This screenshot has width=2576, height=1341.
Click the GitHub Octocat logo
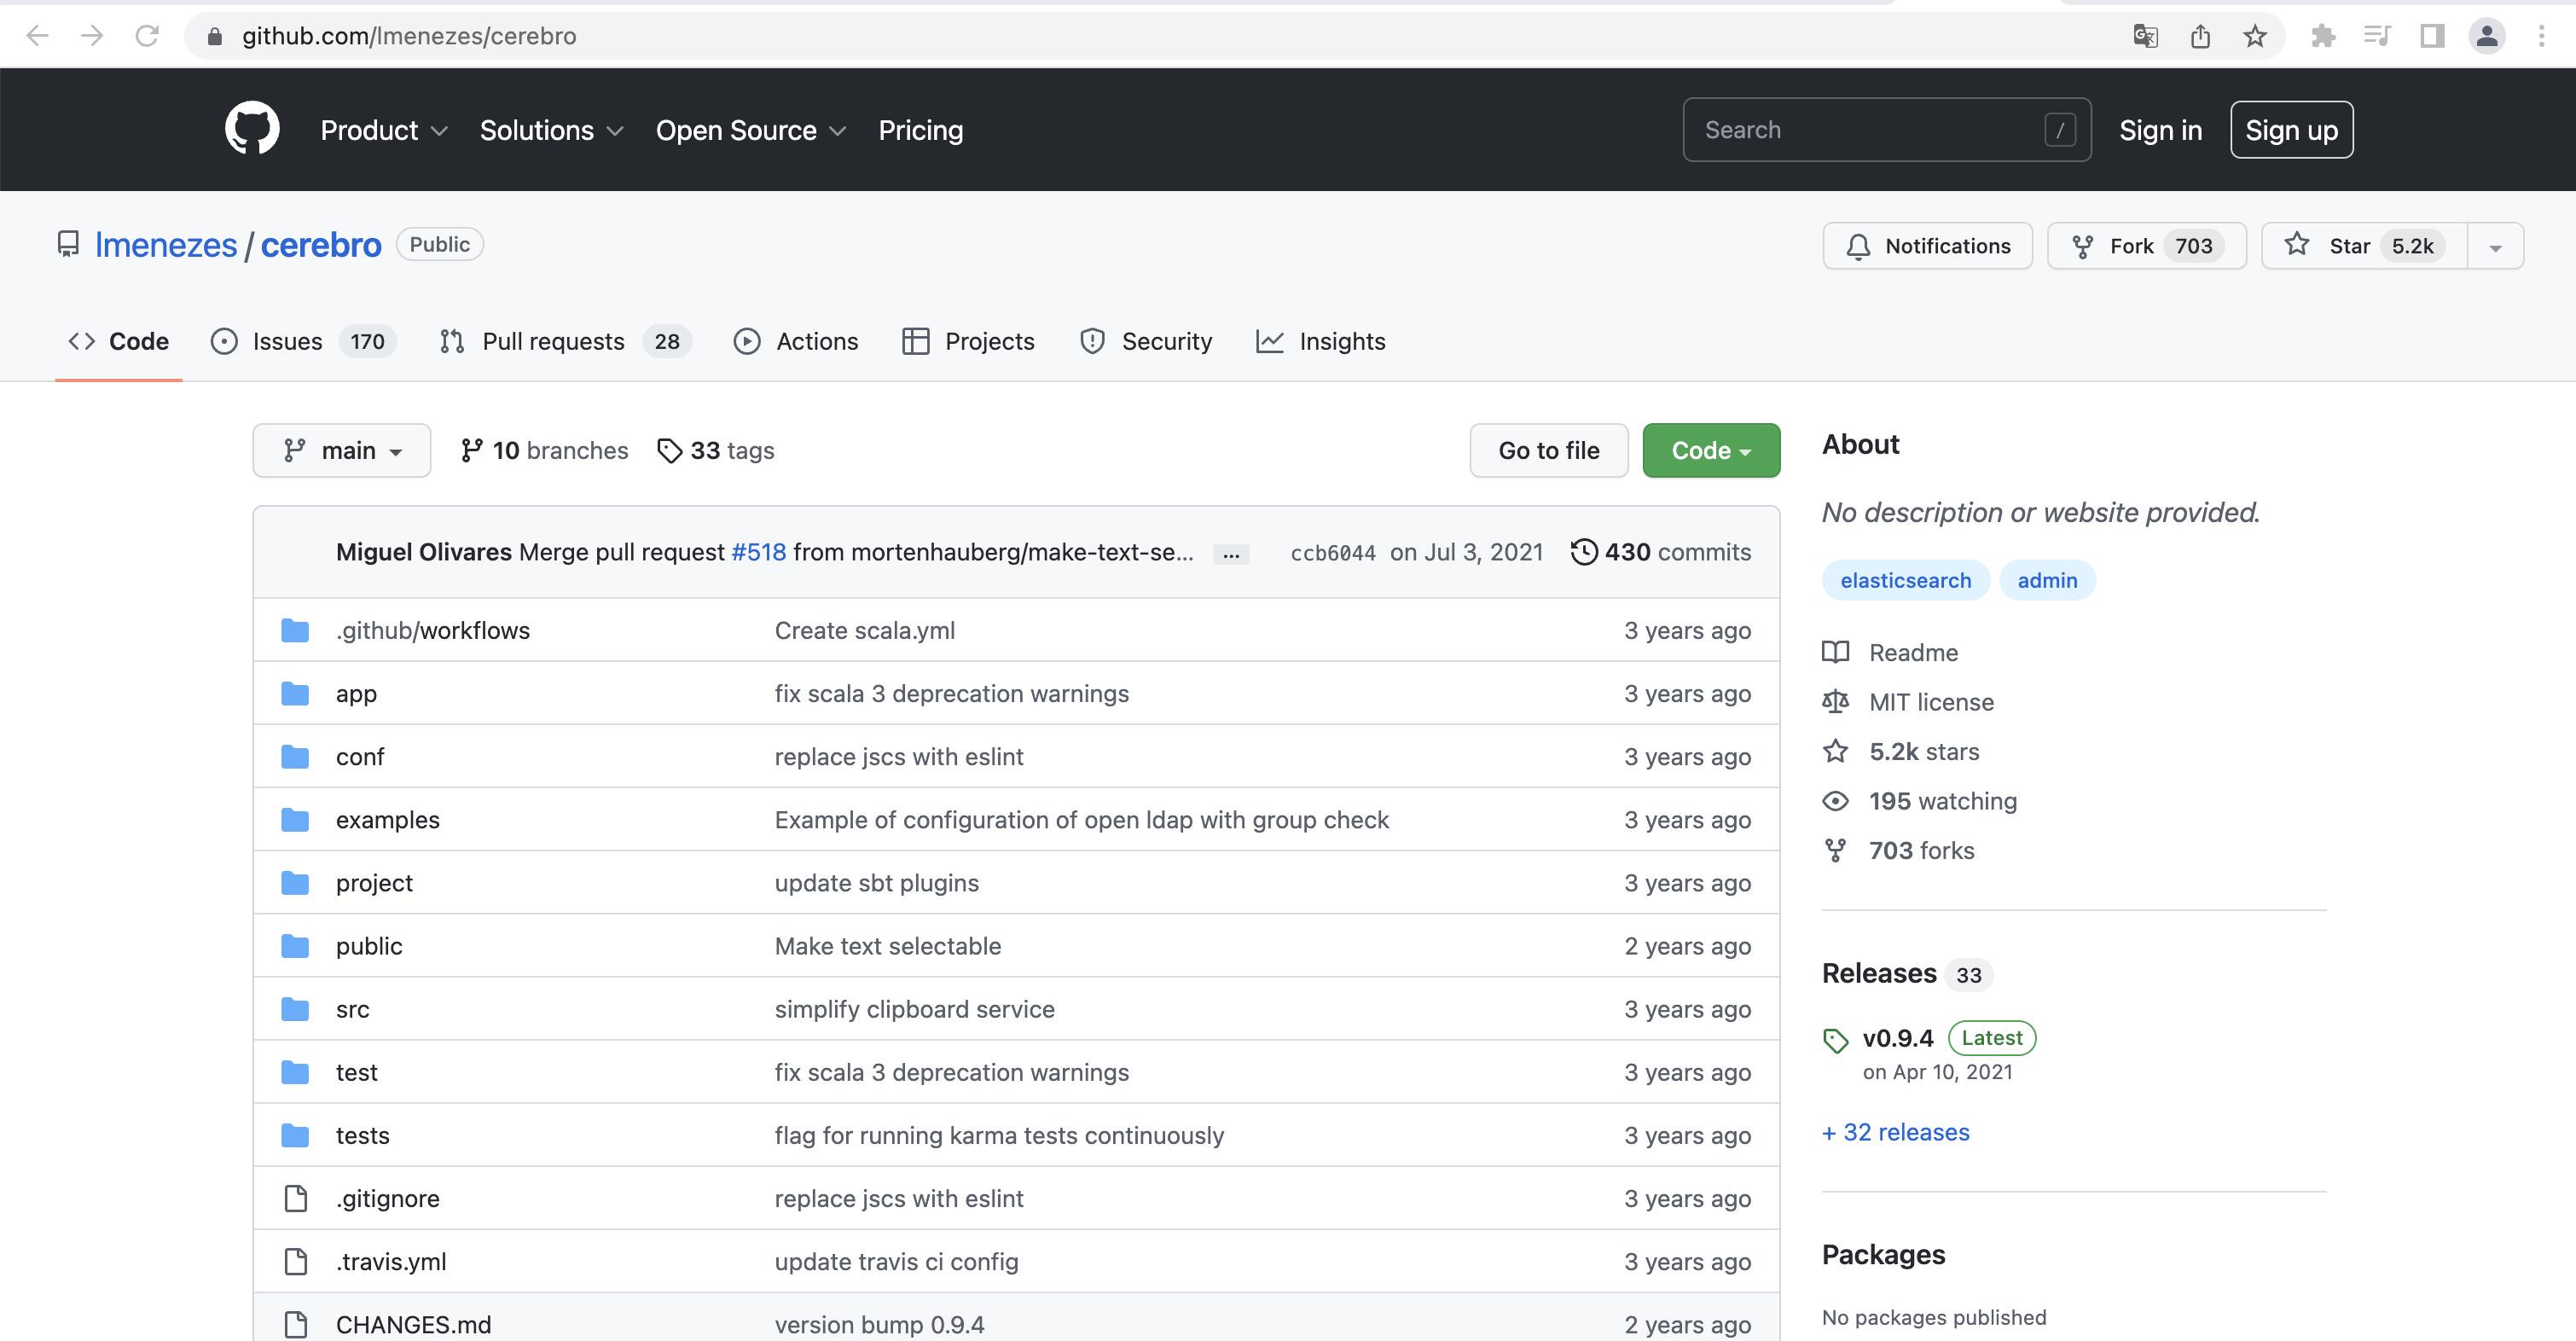(x=252, y=129)
